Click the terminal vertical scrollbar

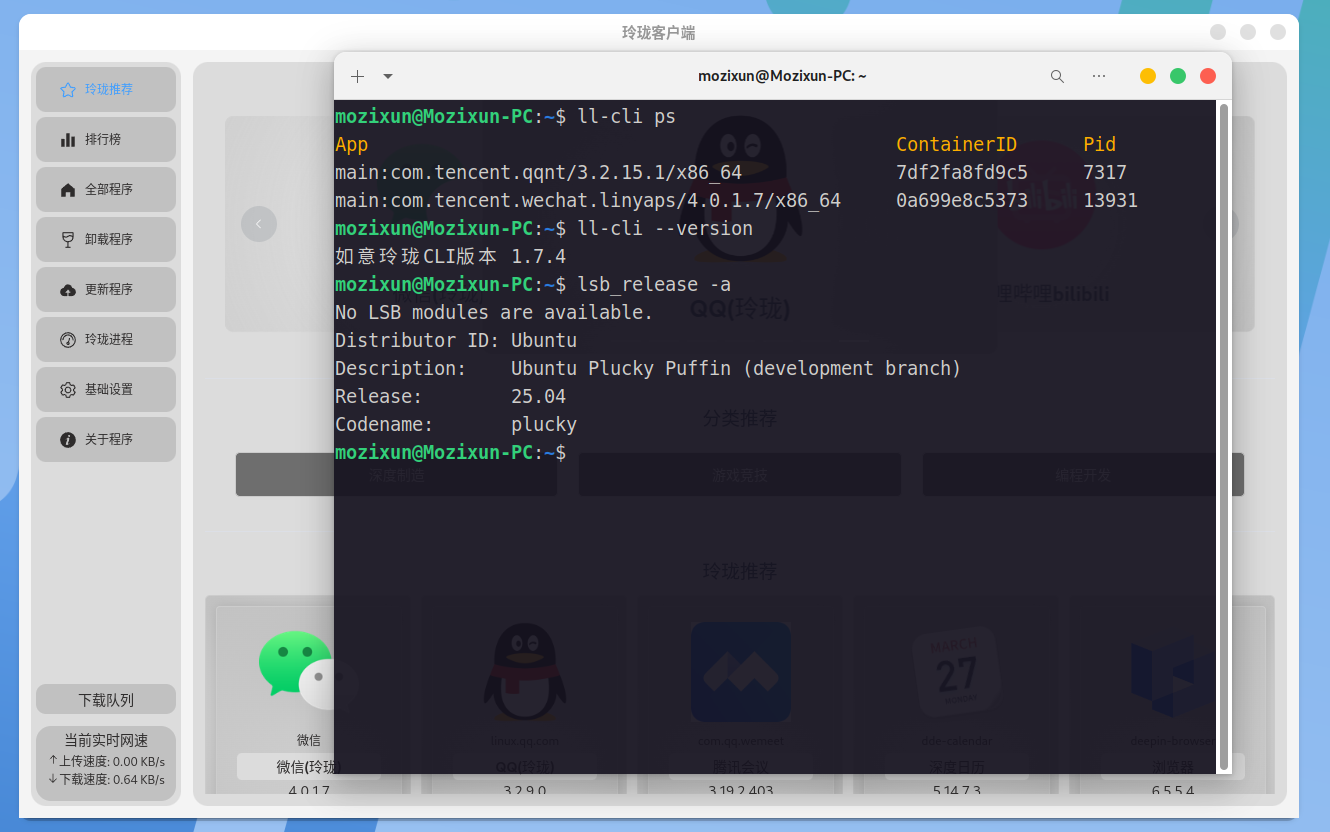pos(1224,436)
